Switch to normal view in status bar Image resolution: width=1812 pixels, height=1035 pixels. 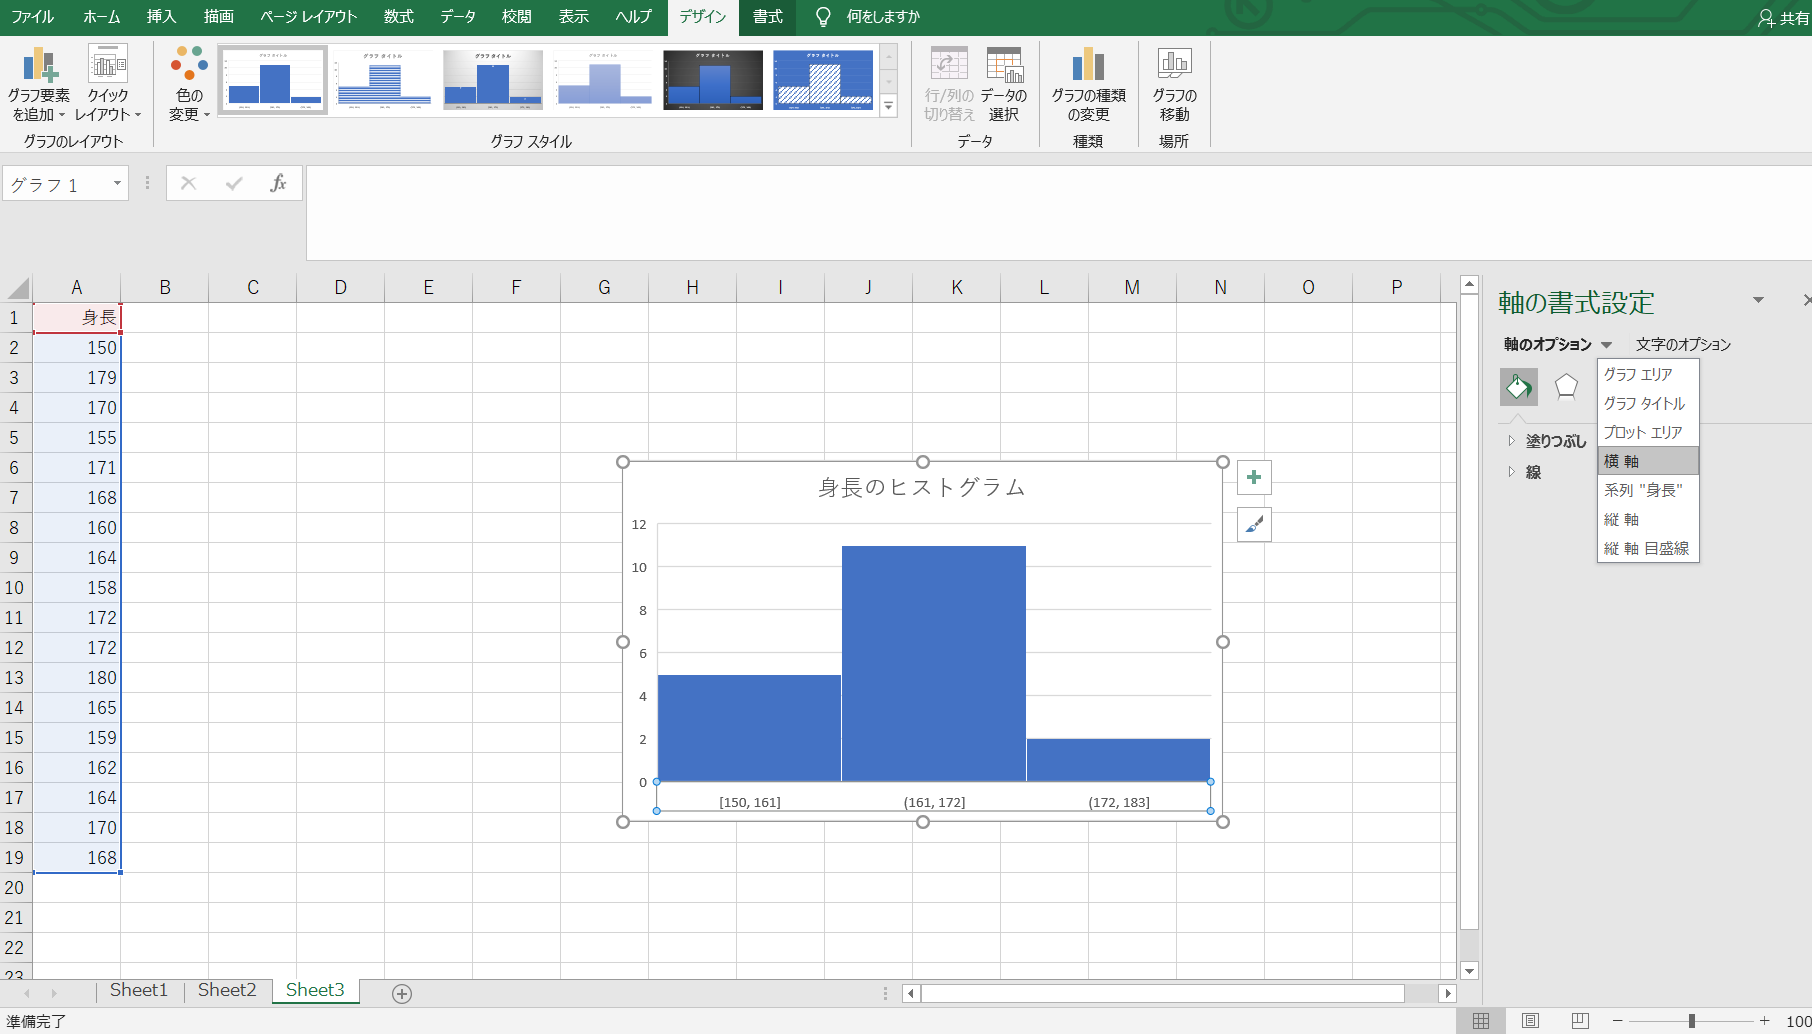coord(1481,1021)
